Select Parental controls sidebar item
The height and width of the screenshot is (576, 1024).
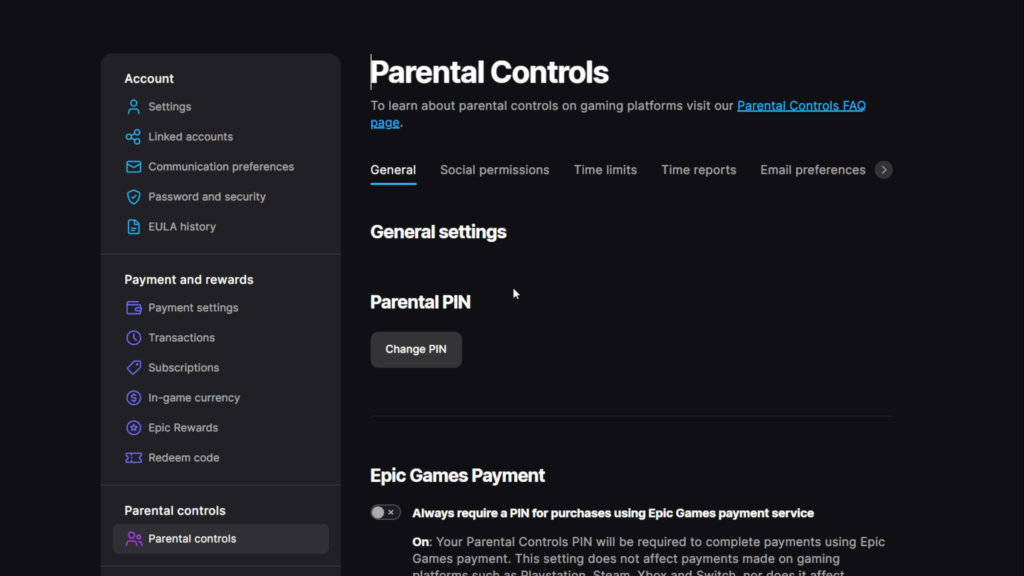tap(221, 539)
